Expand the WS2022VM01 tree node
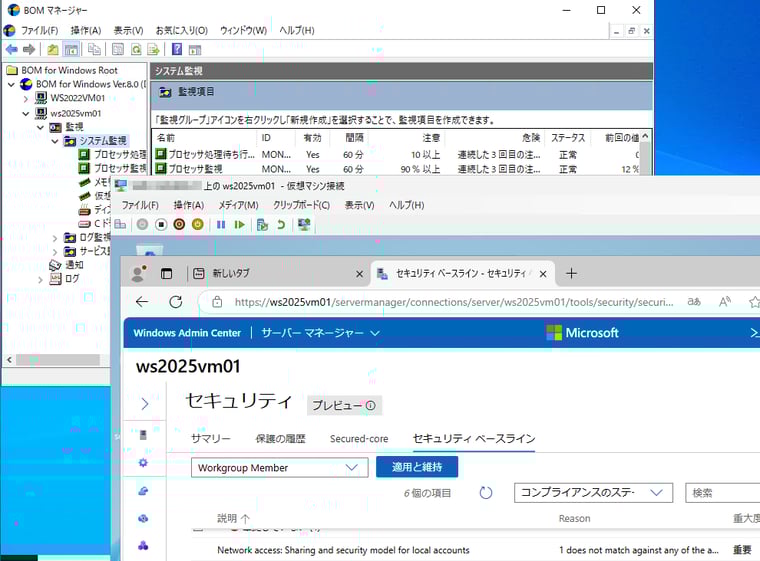 26,98
